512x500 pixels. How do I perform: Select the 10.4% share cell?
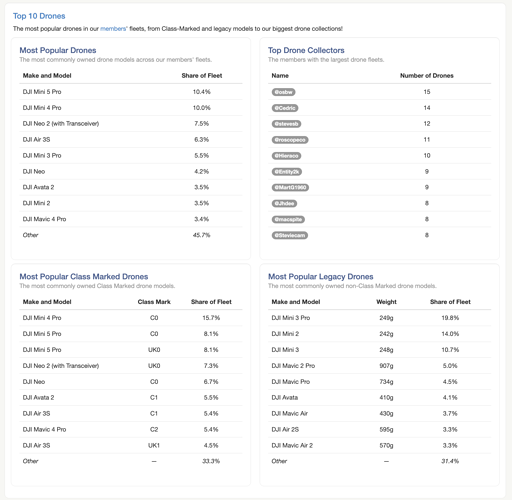[202, 92]
